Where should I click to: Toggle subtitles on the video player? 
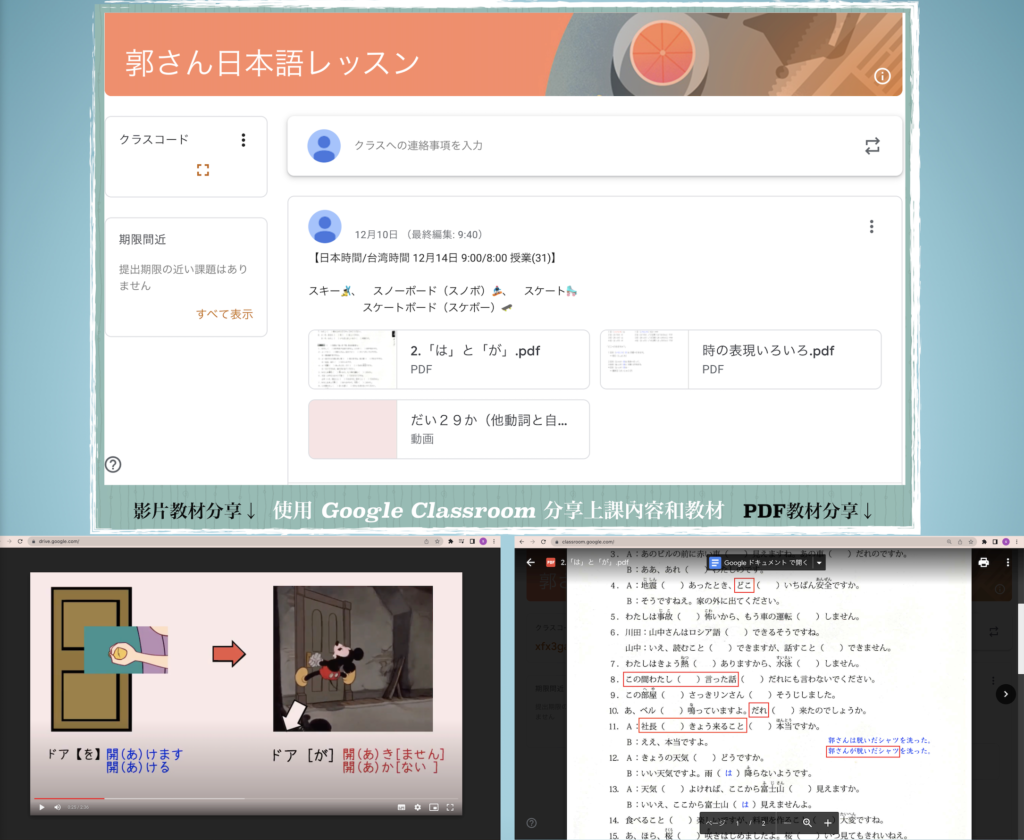pos(401,807)
